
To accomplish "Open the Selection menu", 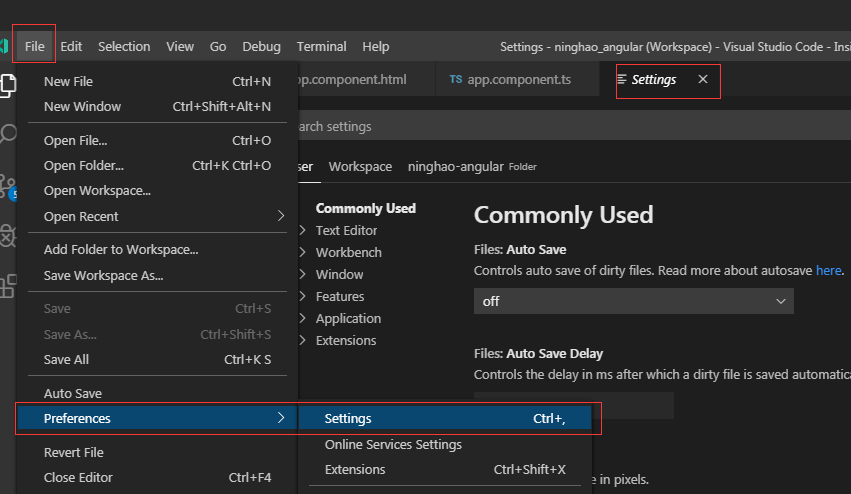I will click(x=124, y=47).
